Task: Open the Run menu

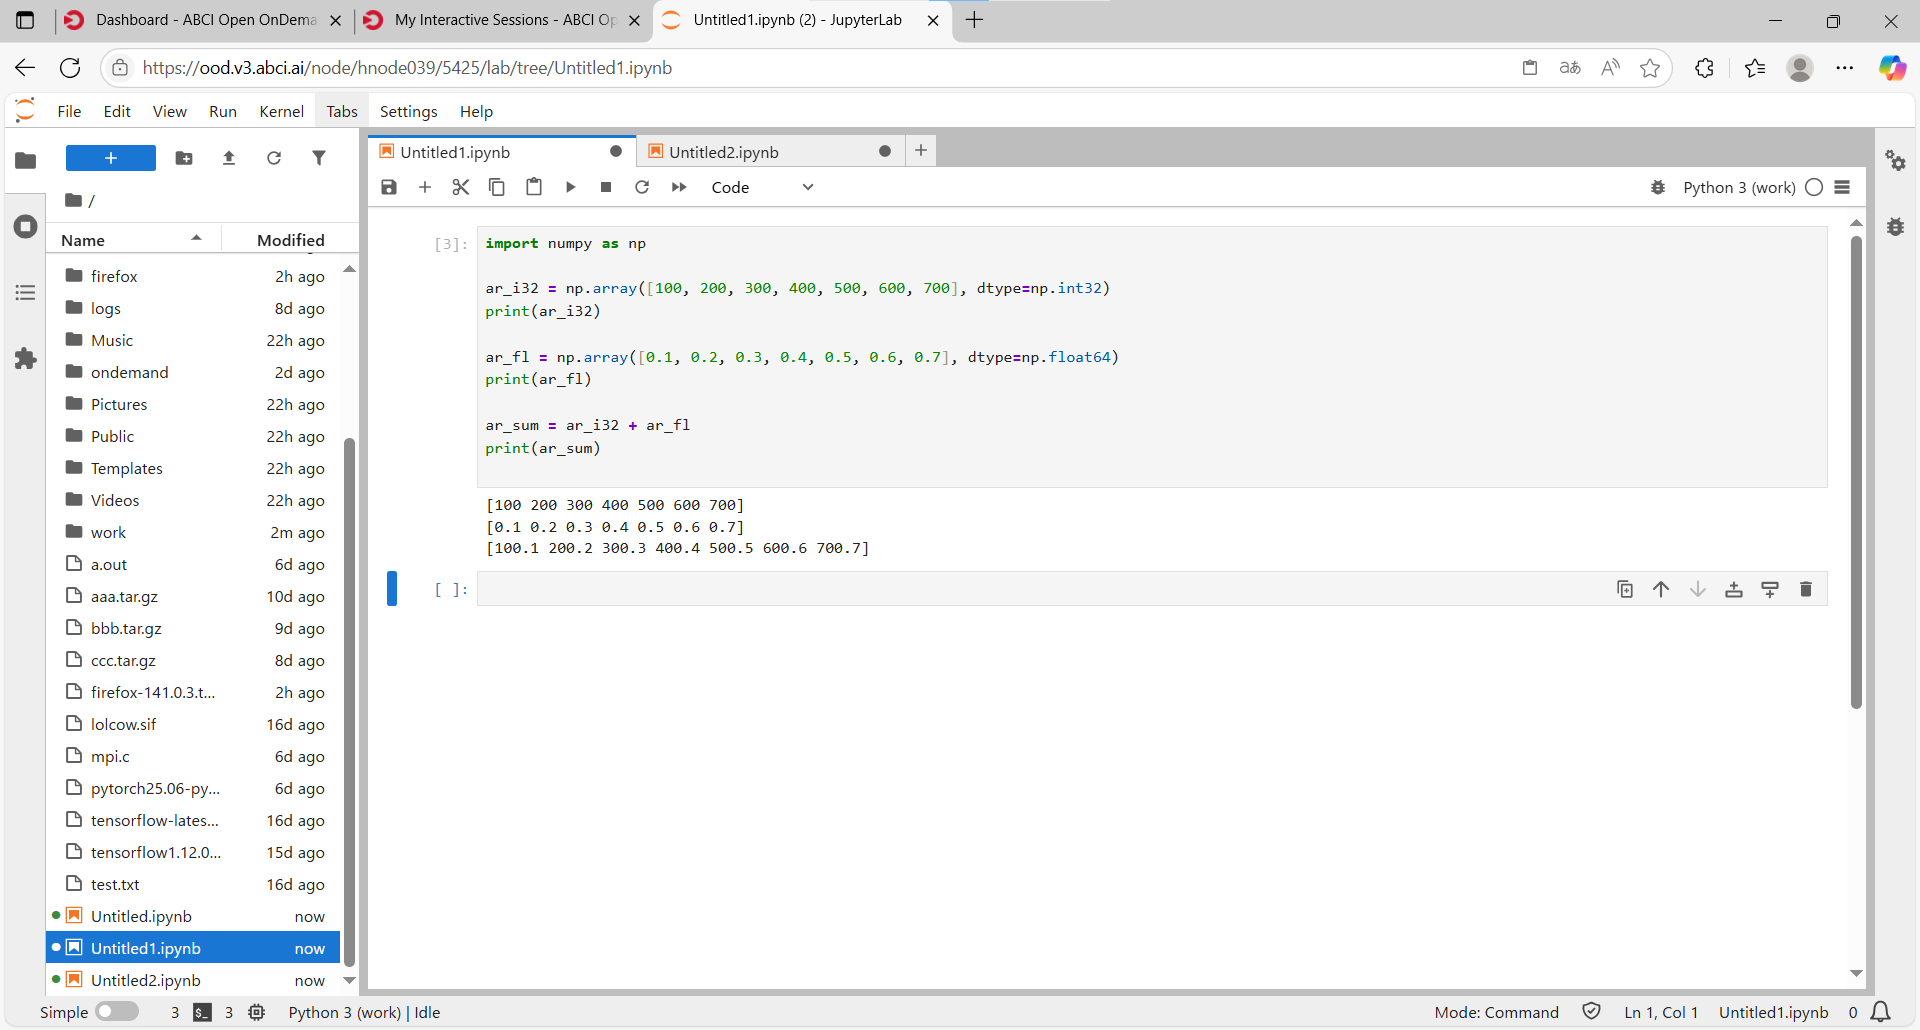Action: 223,111
